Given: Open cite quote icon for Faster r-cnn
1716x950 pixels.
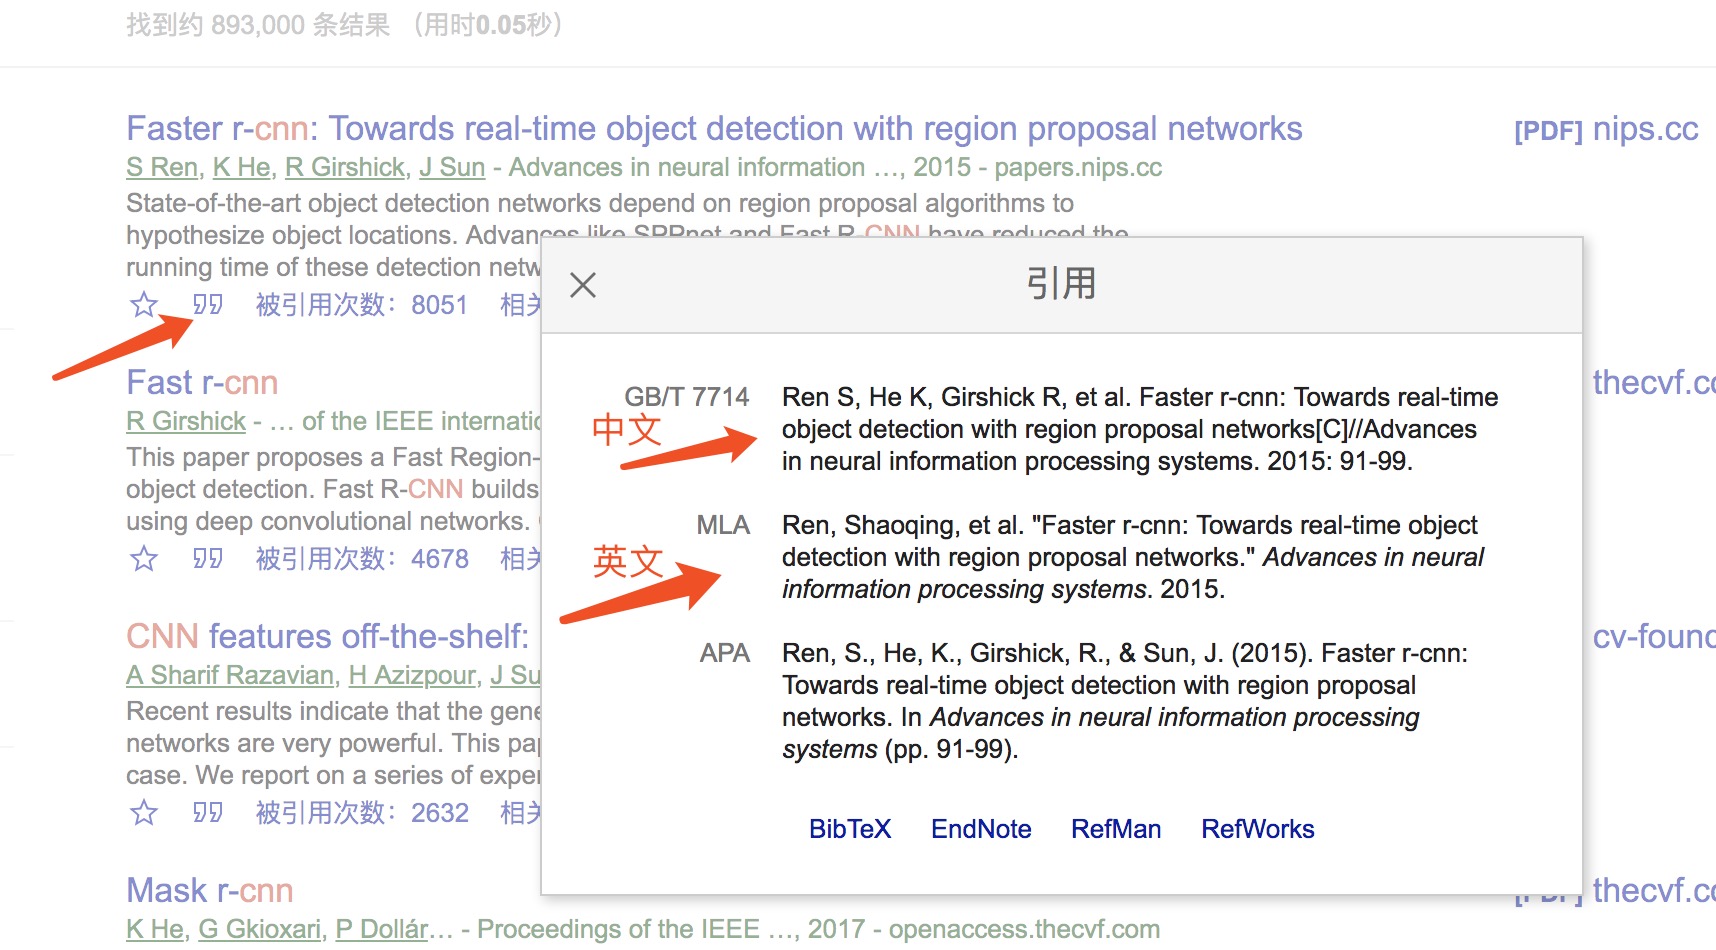Looking at the screenshot, I should click(208, 304).
